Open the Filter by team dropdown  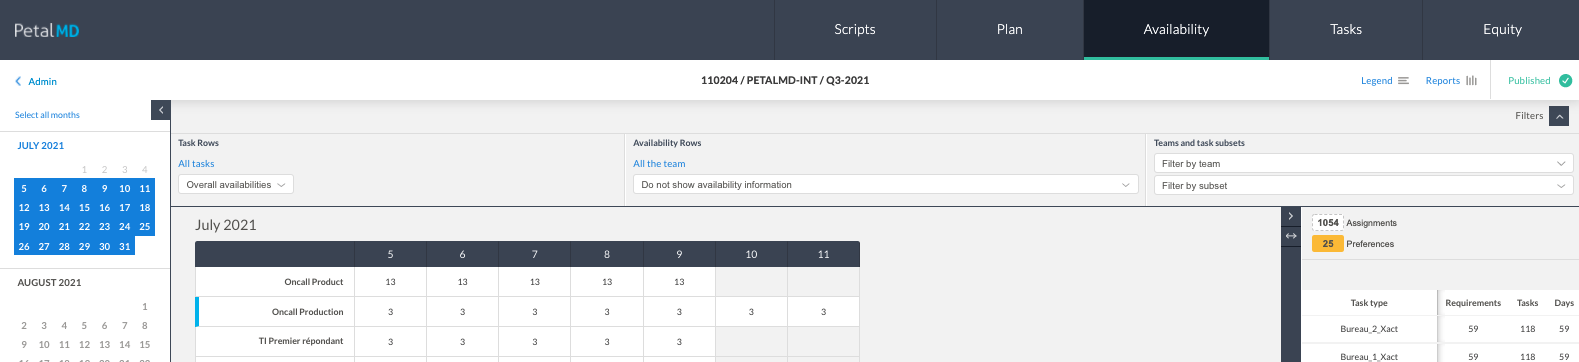[1363, 163]
